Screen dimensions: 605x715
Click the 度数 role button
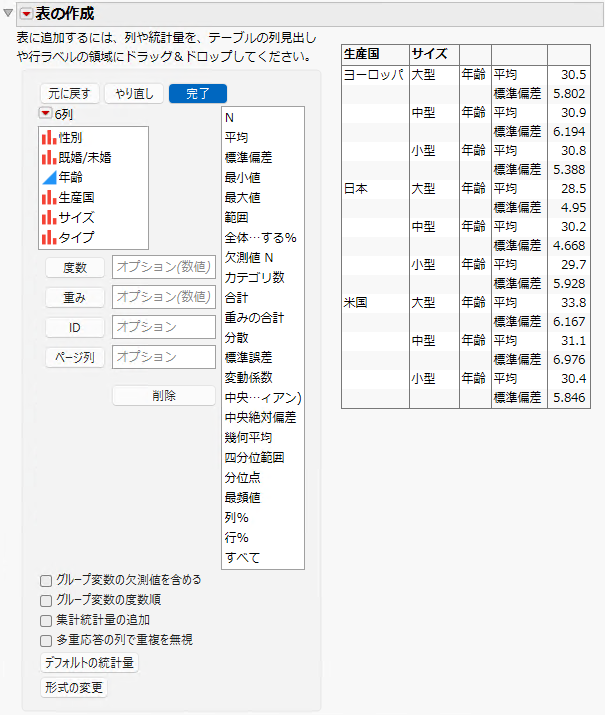click(75, 267)
